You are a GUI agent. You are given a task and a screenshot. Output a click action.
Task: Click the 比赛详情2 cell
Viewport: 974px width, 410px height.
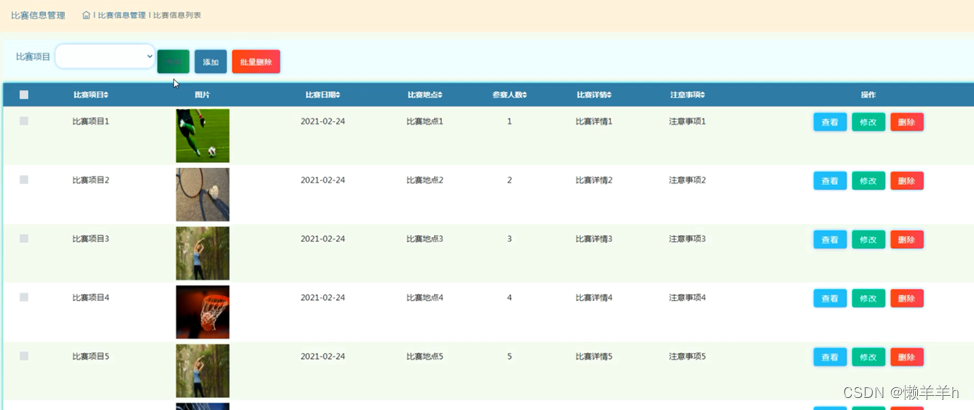click(594, 180)
